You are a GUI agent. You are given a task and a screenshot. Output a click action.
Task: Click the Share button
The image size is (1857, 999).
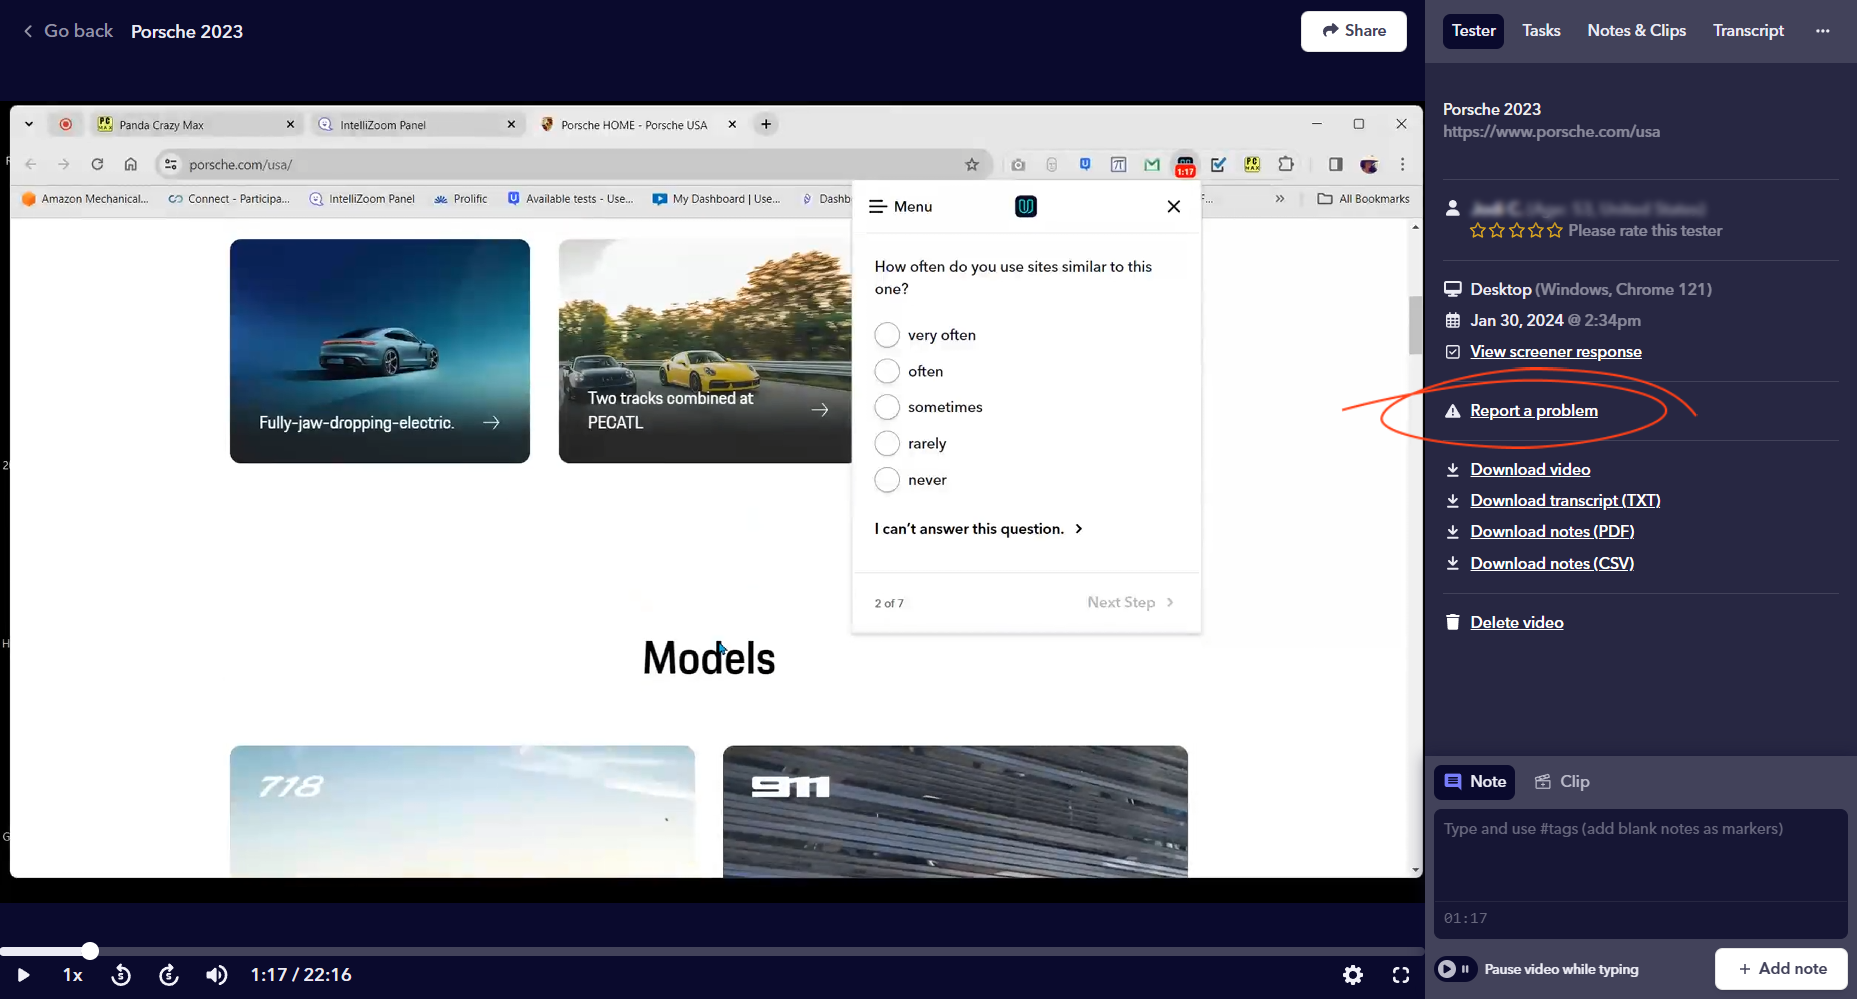point(1353,31)
